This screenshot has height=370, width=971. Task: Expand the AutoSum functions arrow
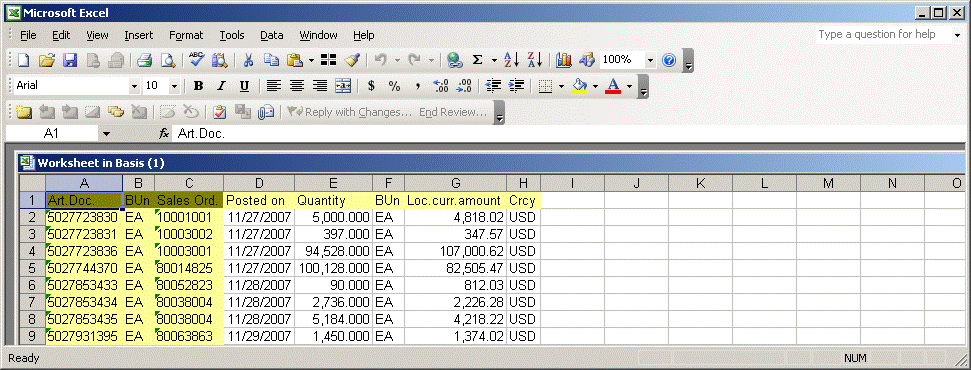pos(494,60)
